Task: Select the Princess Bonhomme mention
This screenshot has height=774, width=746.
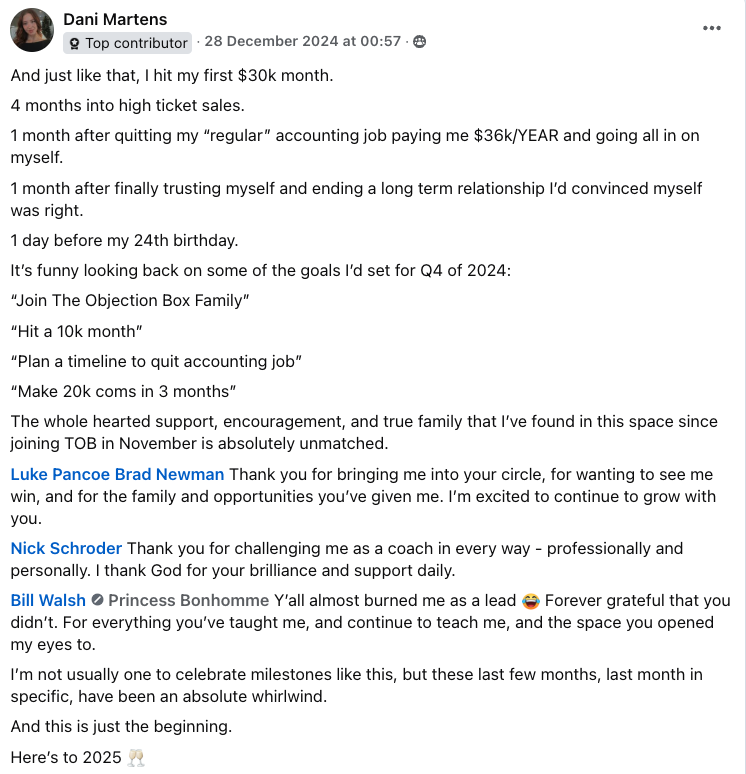Action: 189,600
